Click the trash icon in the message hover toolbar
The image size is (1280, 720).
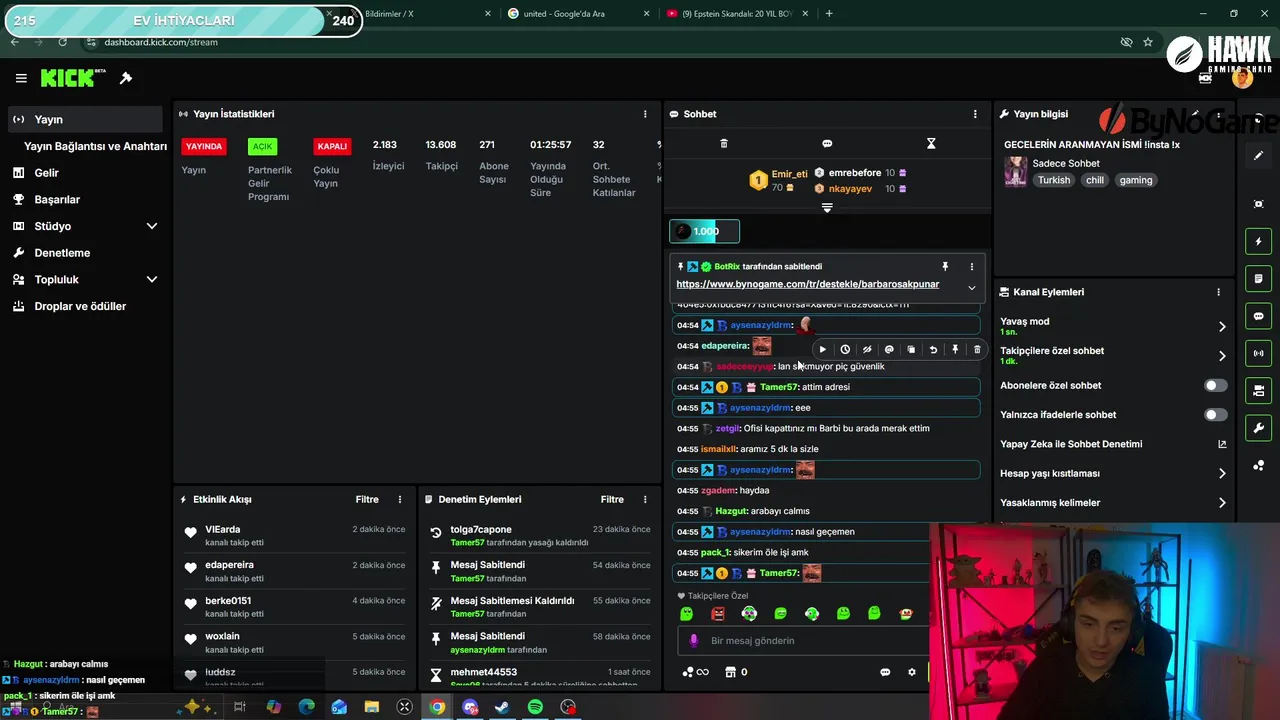(x=977, y=350)
